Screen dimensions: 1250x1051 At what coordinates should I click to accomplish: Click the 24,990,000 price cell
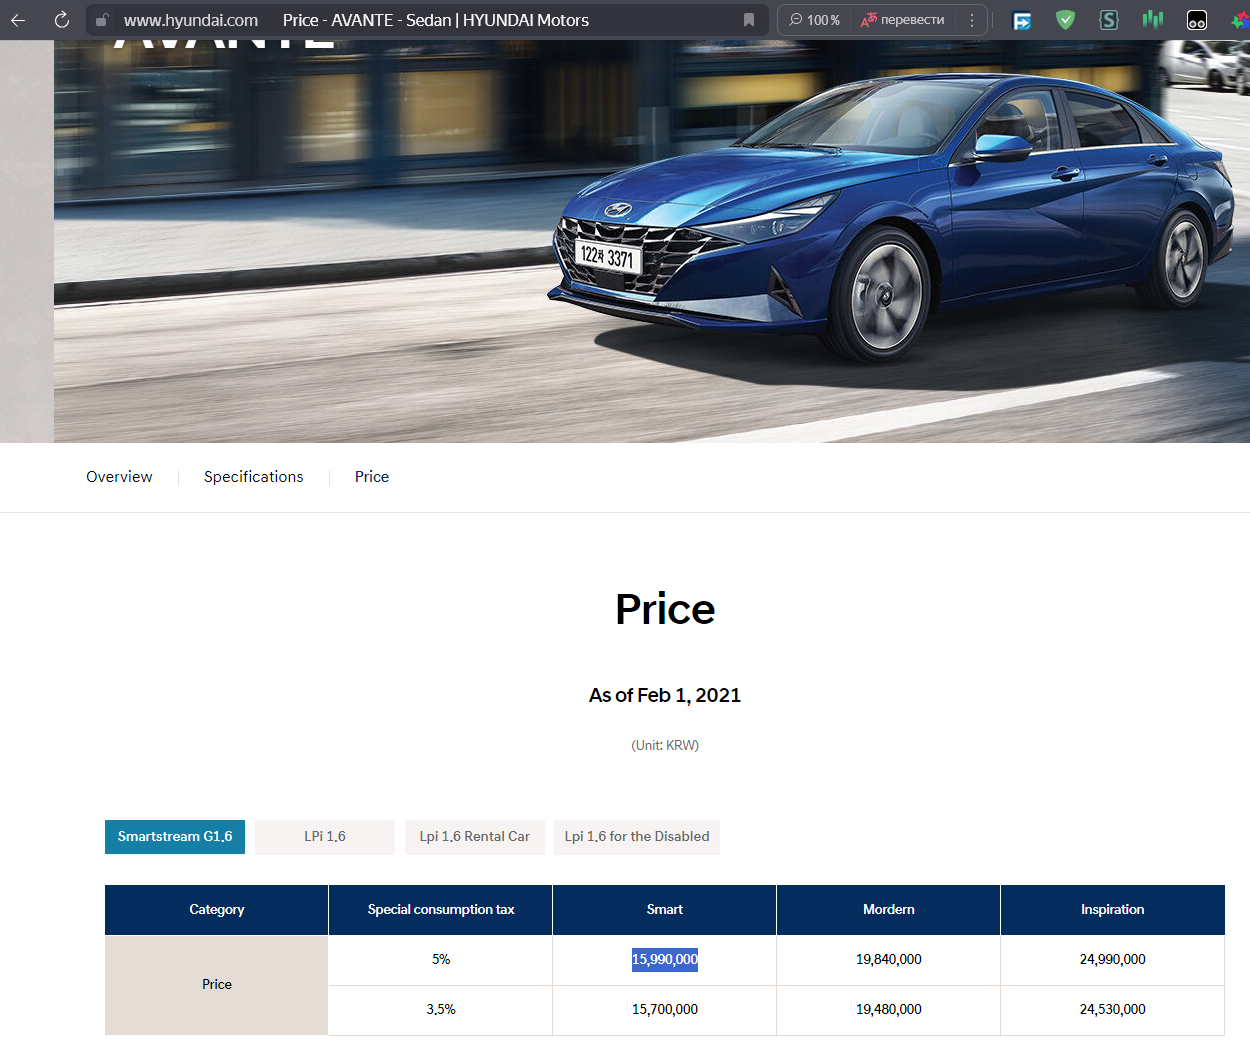pos(1113,960)
